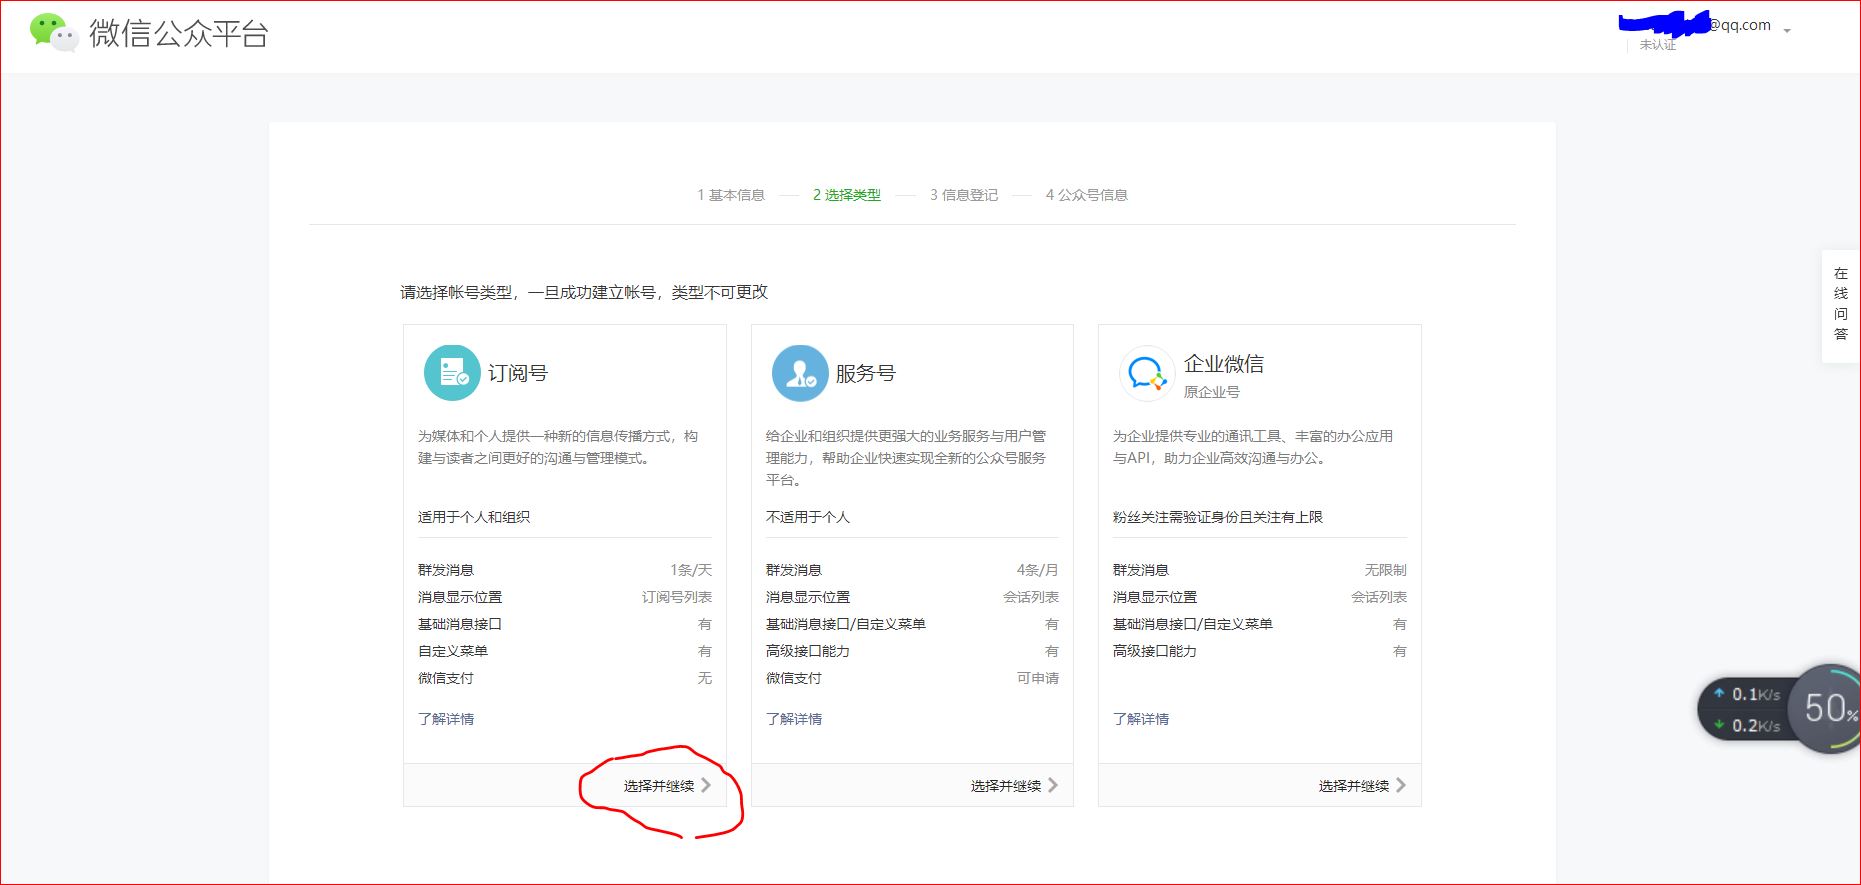The width and height of the screenshot is (1861, 885).
Task: Click 粉丝关注需验证身份且关注有上限 text
Action: pyautogui.click(x=1218, y=517)
